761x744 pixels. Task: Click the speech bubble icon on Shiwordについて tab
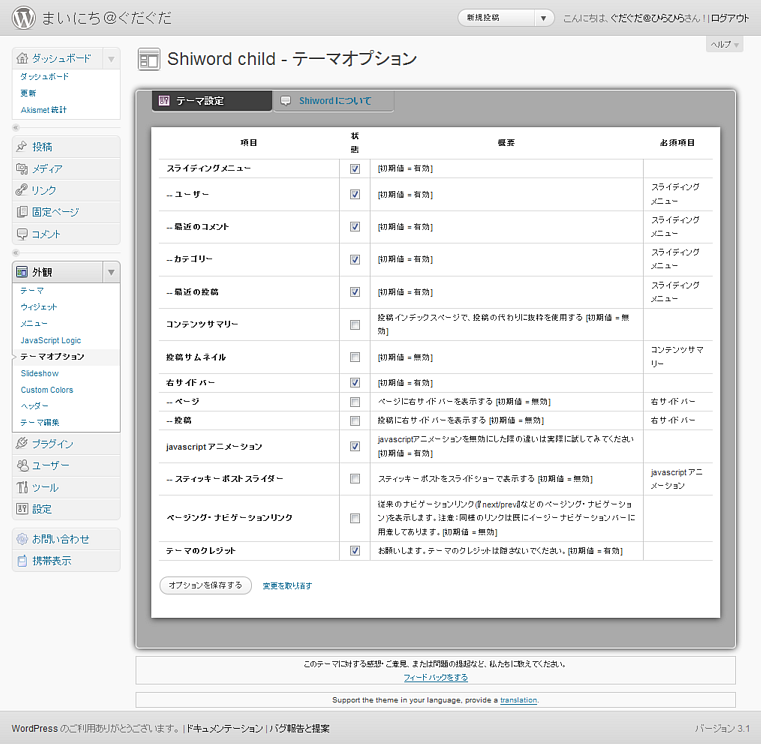(286, 101)
